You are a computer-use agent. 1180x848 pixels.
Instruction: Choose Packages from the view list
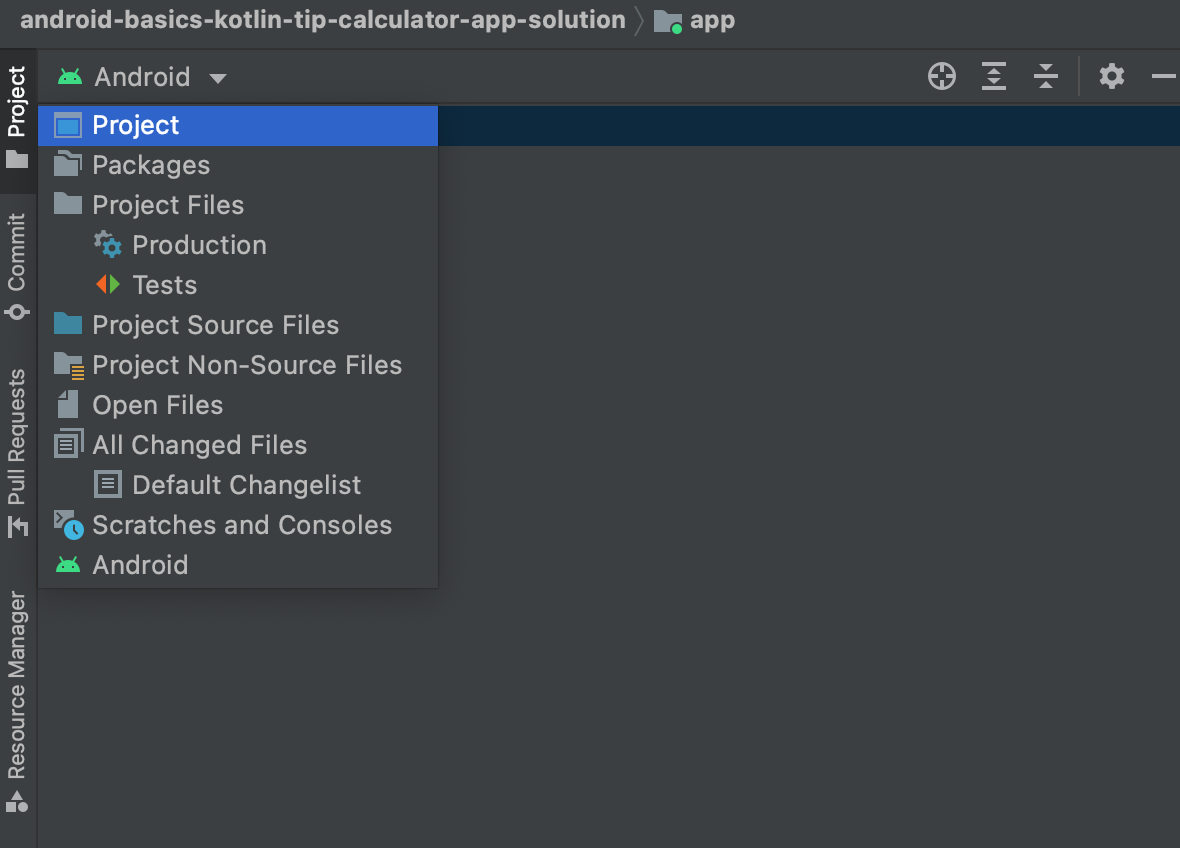point(238,166)
